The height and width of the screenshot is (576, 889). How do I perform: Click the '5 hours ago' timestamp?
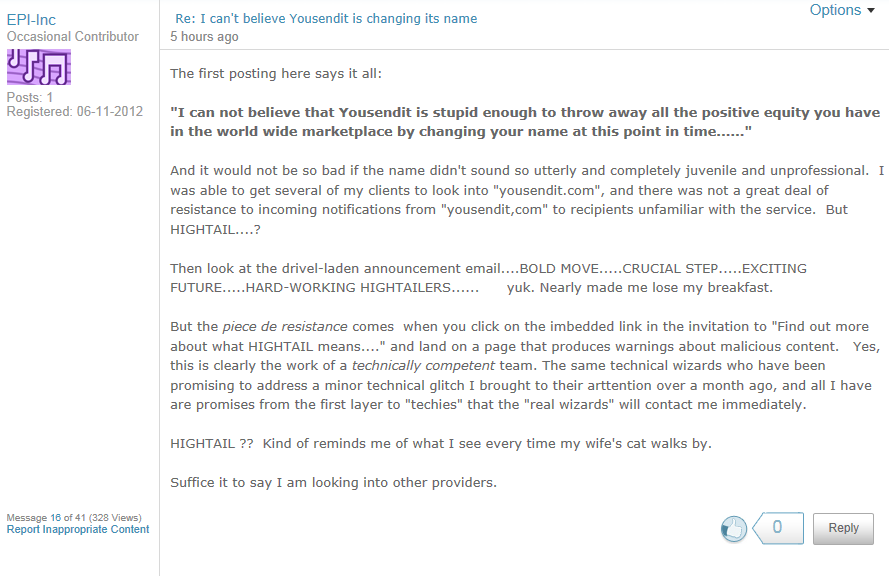click(204, 37)
